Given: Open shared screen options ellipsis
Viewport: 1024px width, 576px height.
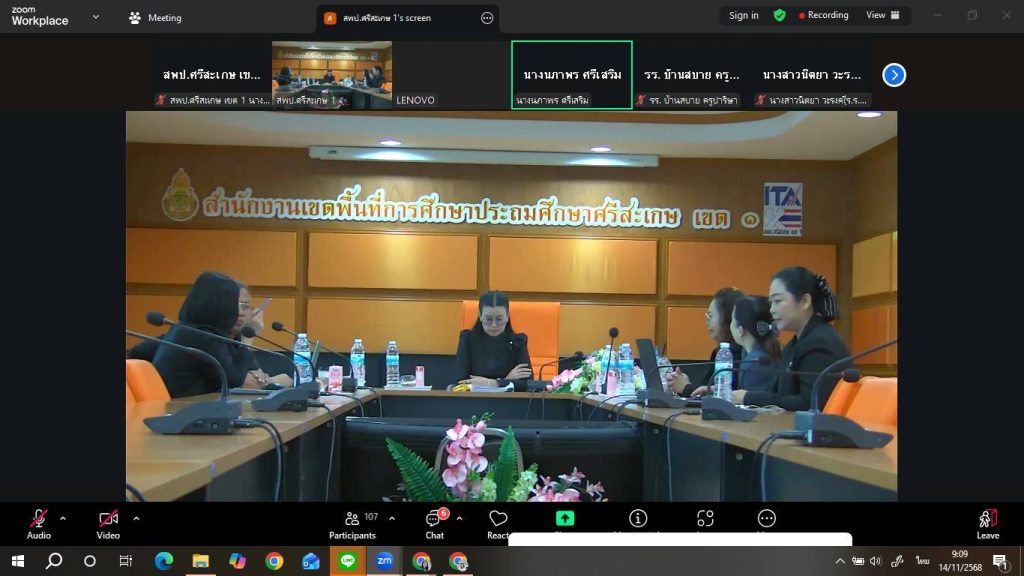Looking at the screenshot, I should (487, 18).
